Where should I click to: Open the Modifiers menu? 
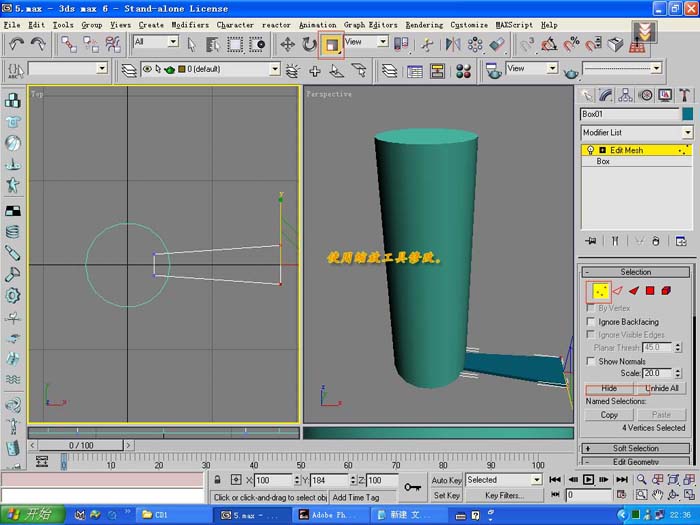click(x=190, y=25)
